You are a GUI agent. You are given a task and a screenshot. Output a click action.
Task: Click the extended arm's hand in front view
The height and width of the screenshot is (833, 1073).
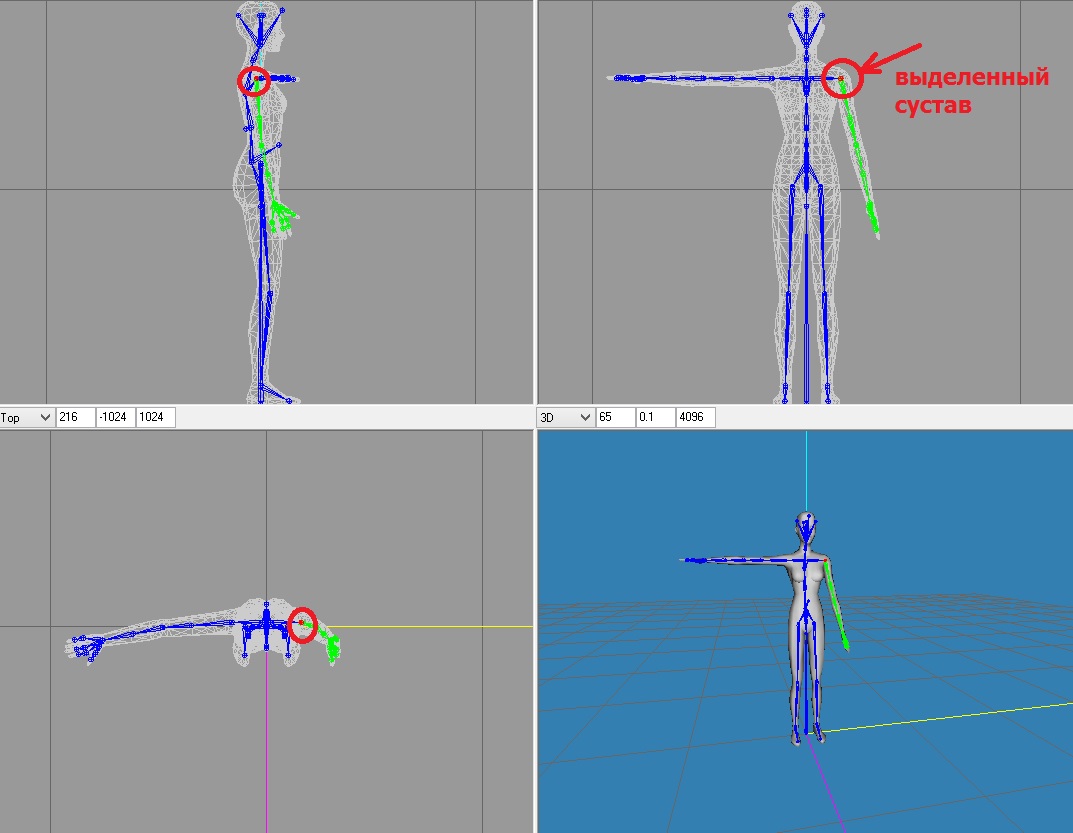(627, 78)
